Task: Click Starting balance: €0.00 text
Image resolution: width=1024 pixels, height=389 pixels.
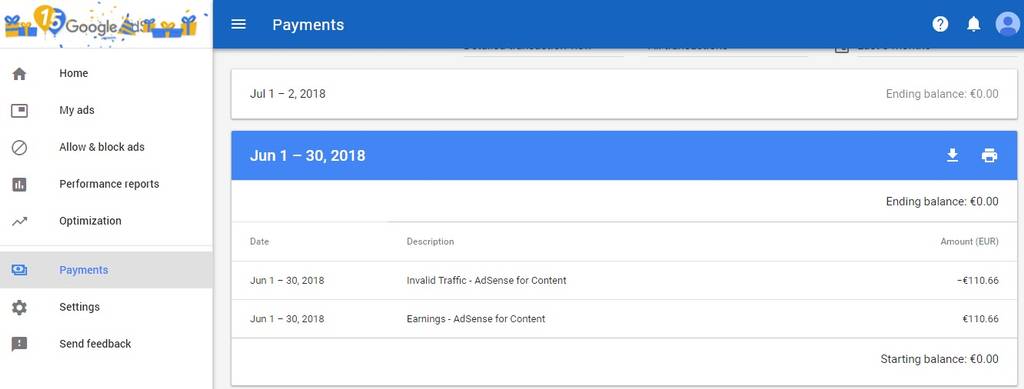Action: (x=939, y=359)
